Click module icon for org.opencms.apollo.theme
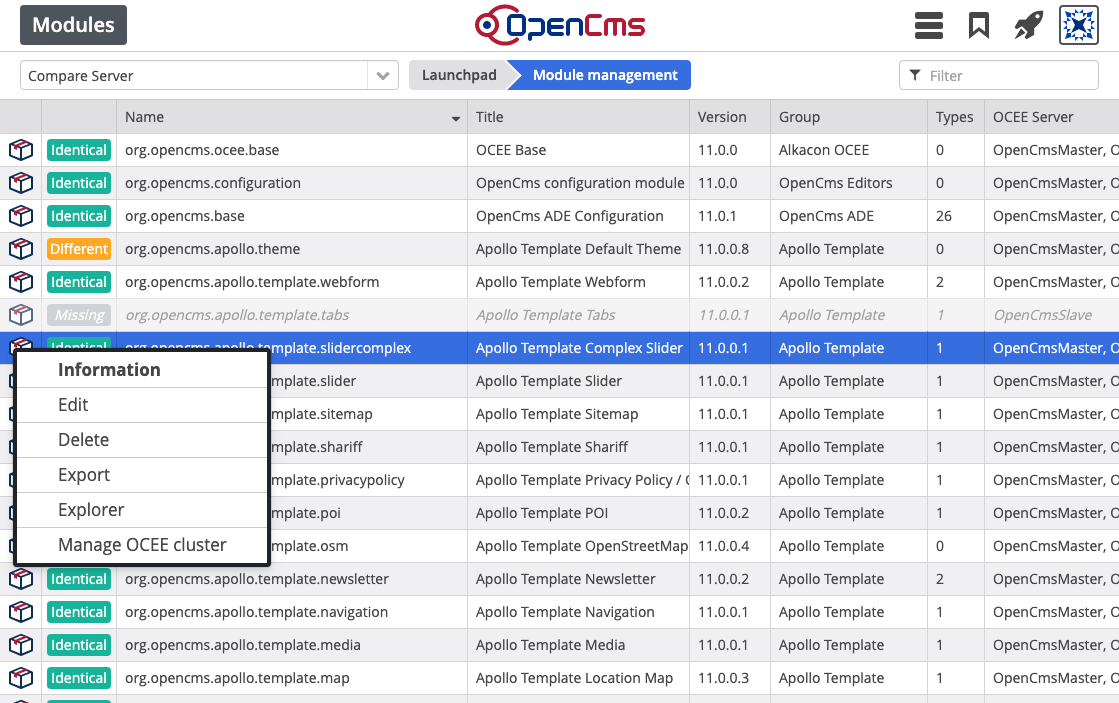 pos(21,249)
